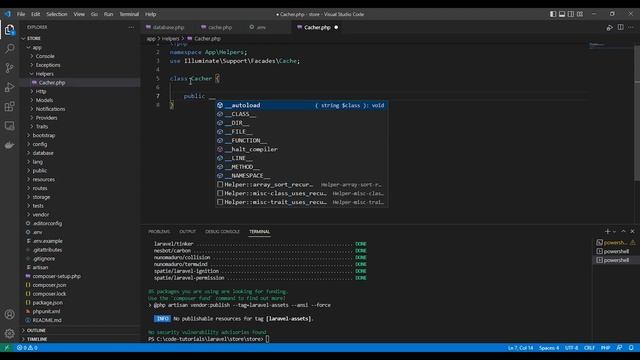Open the Source Control view
The image size is (640, 360).
point(9,68)
